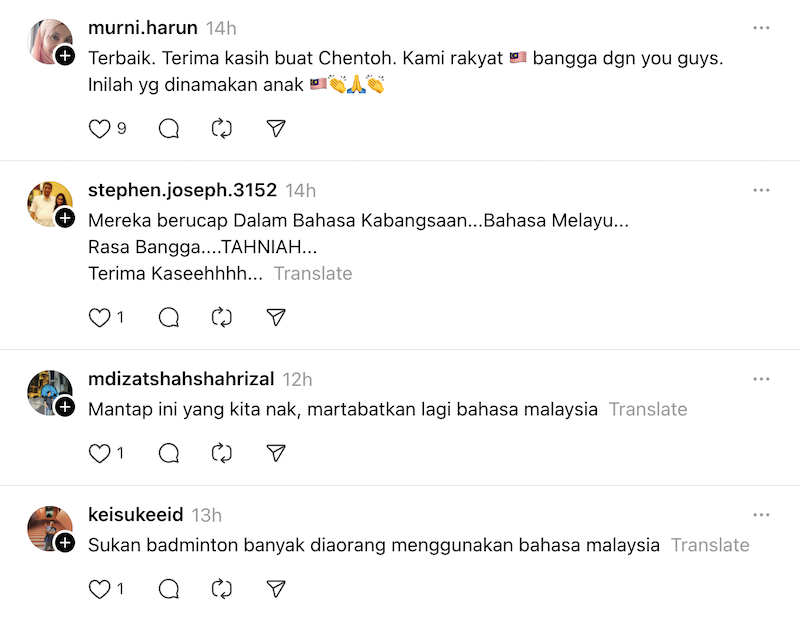Open more options for mdizatshahshahrizal's comment
The image size is (800, 619).
click(761, 379)
